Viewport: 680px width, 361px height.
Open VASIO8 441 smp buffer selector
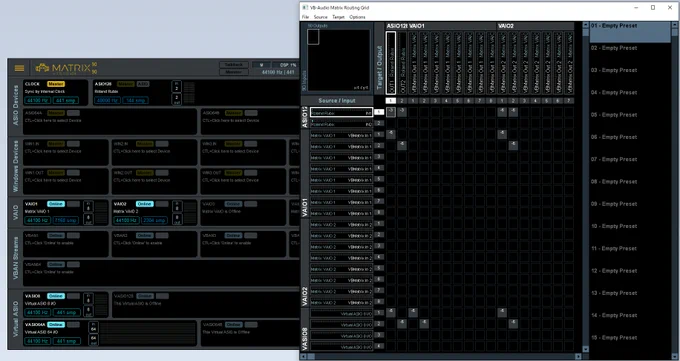(66, 312)
